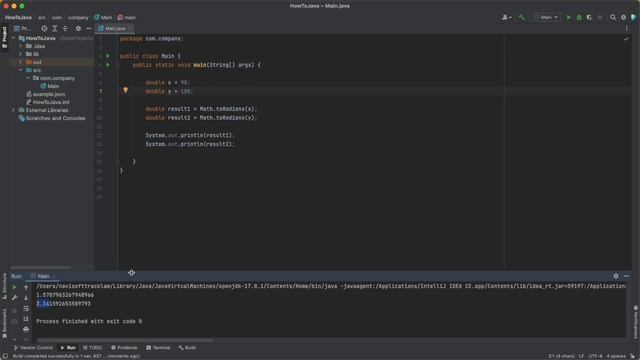Open the user account icon in the toolbar
This screenshot has height=360, width=640.
point(506,18)
